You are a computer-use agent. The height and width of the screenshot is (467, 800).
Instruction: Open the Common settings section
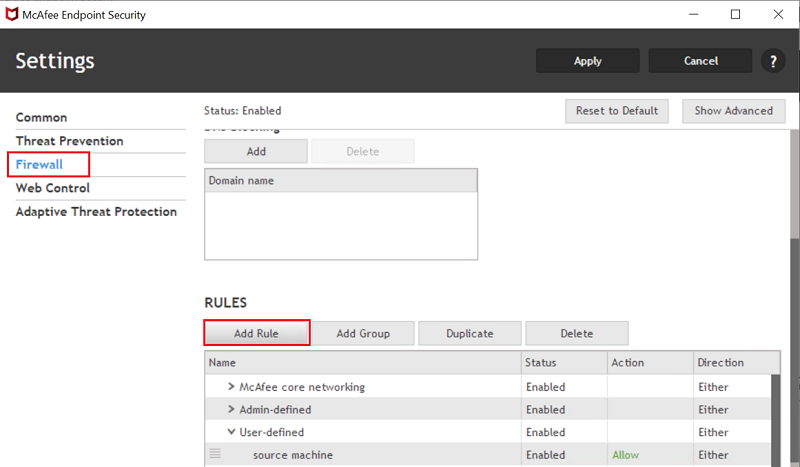41,117
